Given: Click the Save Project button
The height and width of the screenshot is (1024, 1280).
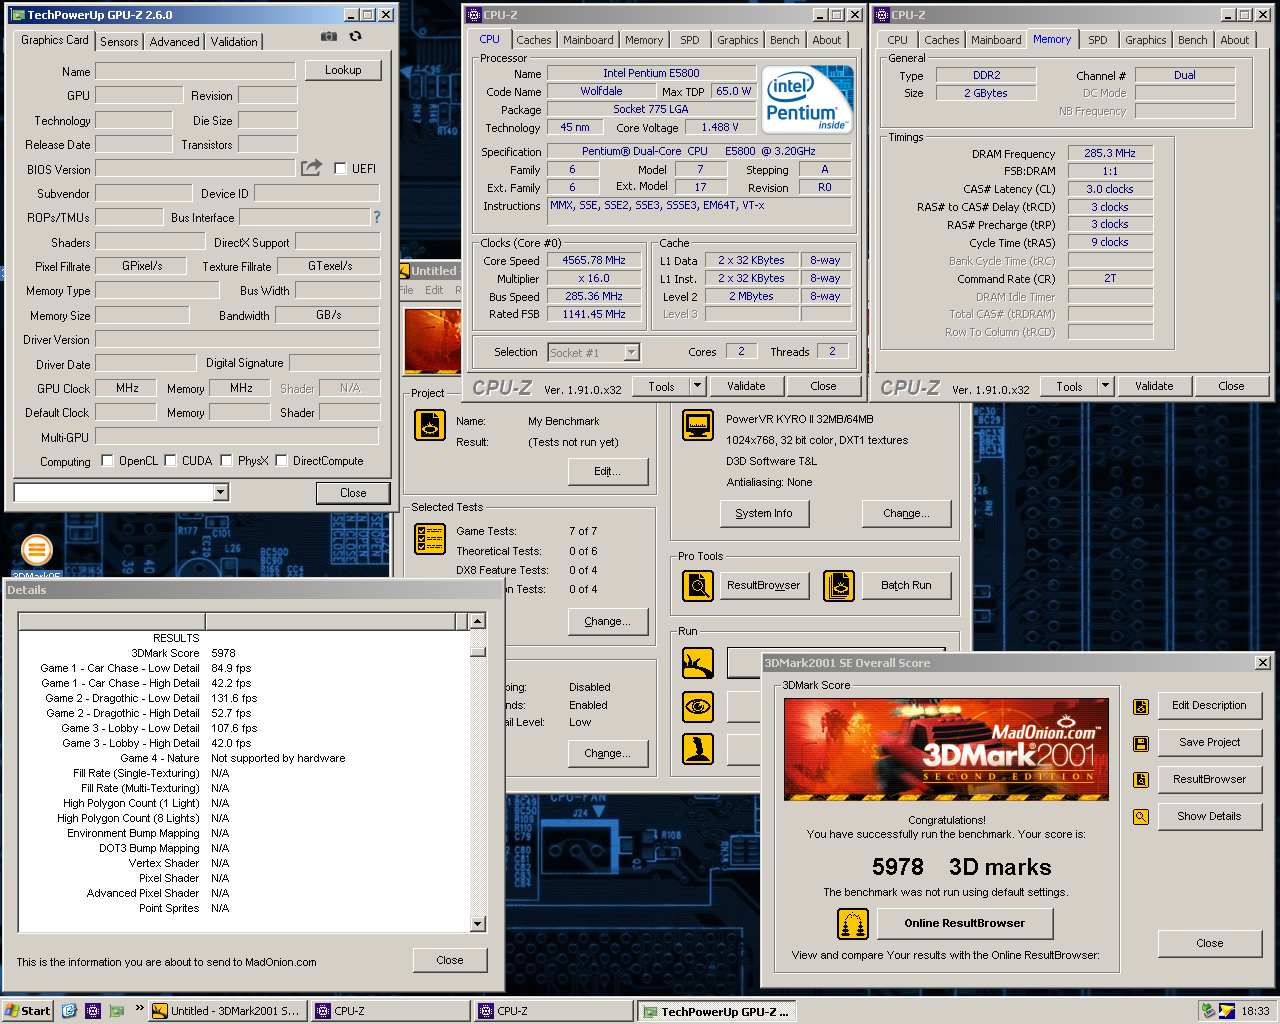Looking at the screenshot, I should (x=1210, y=742).
